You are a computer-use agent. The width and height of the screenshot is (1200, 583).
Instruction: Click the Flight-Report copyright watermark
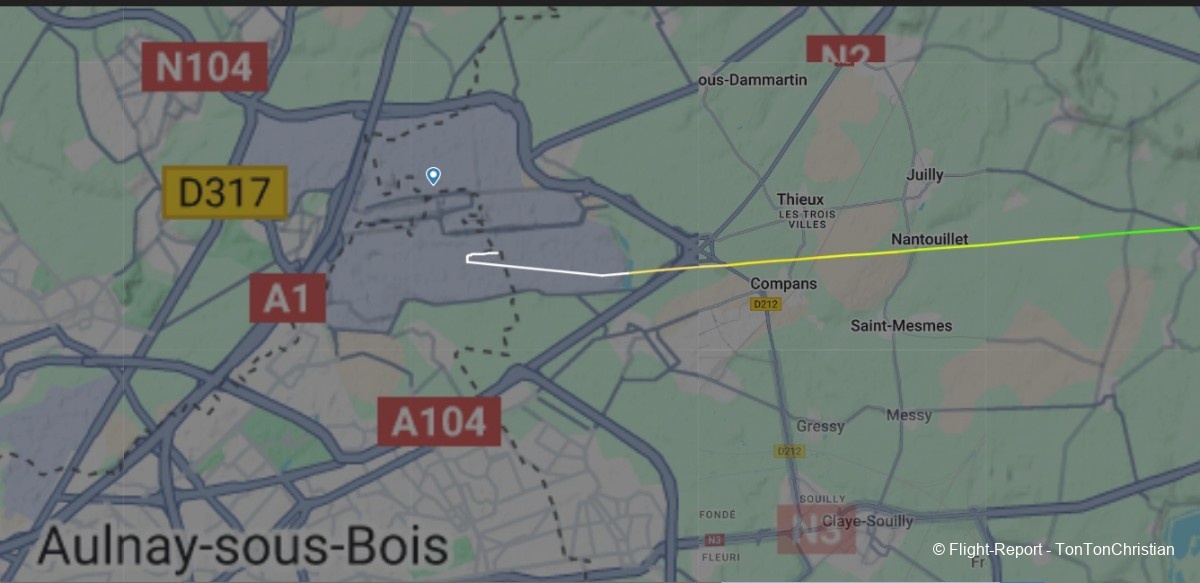click(1053, 549)
